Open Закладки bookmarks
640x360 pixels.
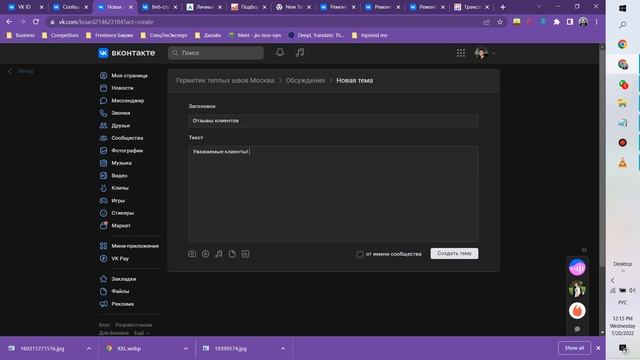pyautogui.click(x=118, y=279)
